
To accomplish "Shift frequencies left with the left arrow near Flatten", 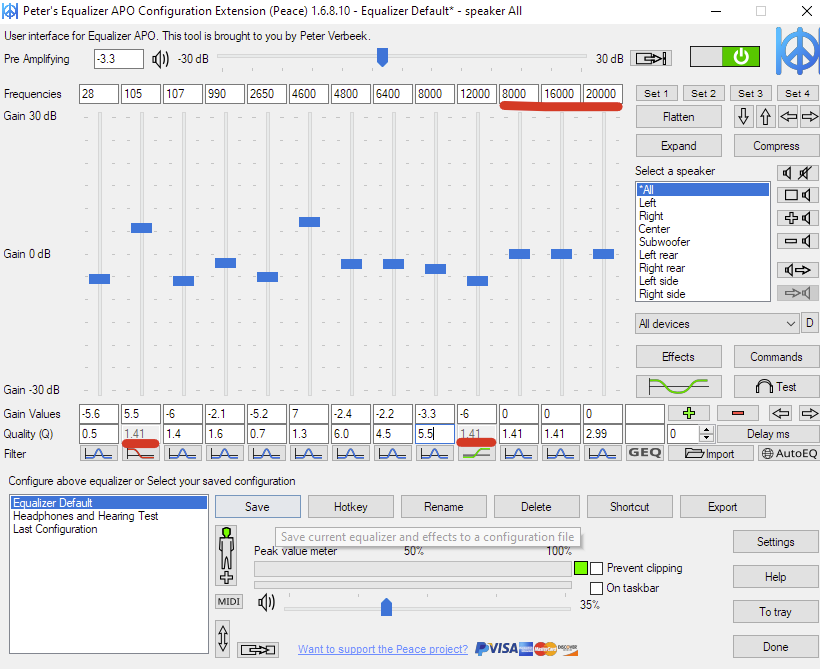I will tap(788, 117).
